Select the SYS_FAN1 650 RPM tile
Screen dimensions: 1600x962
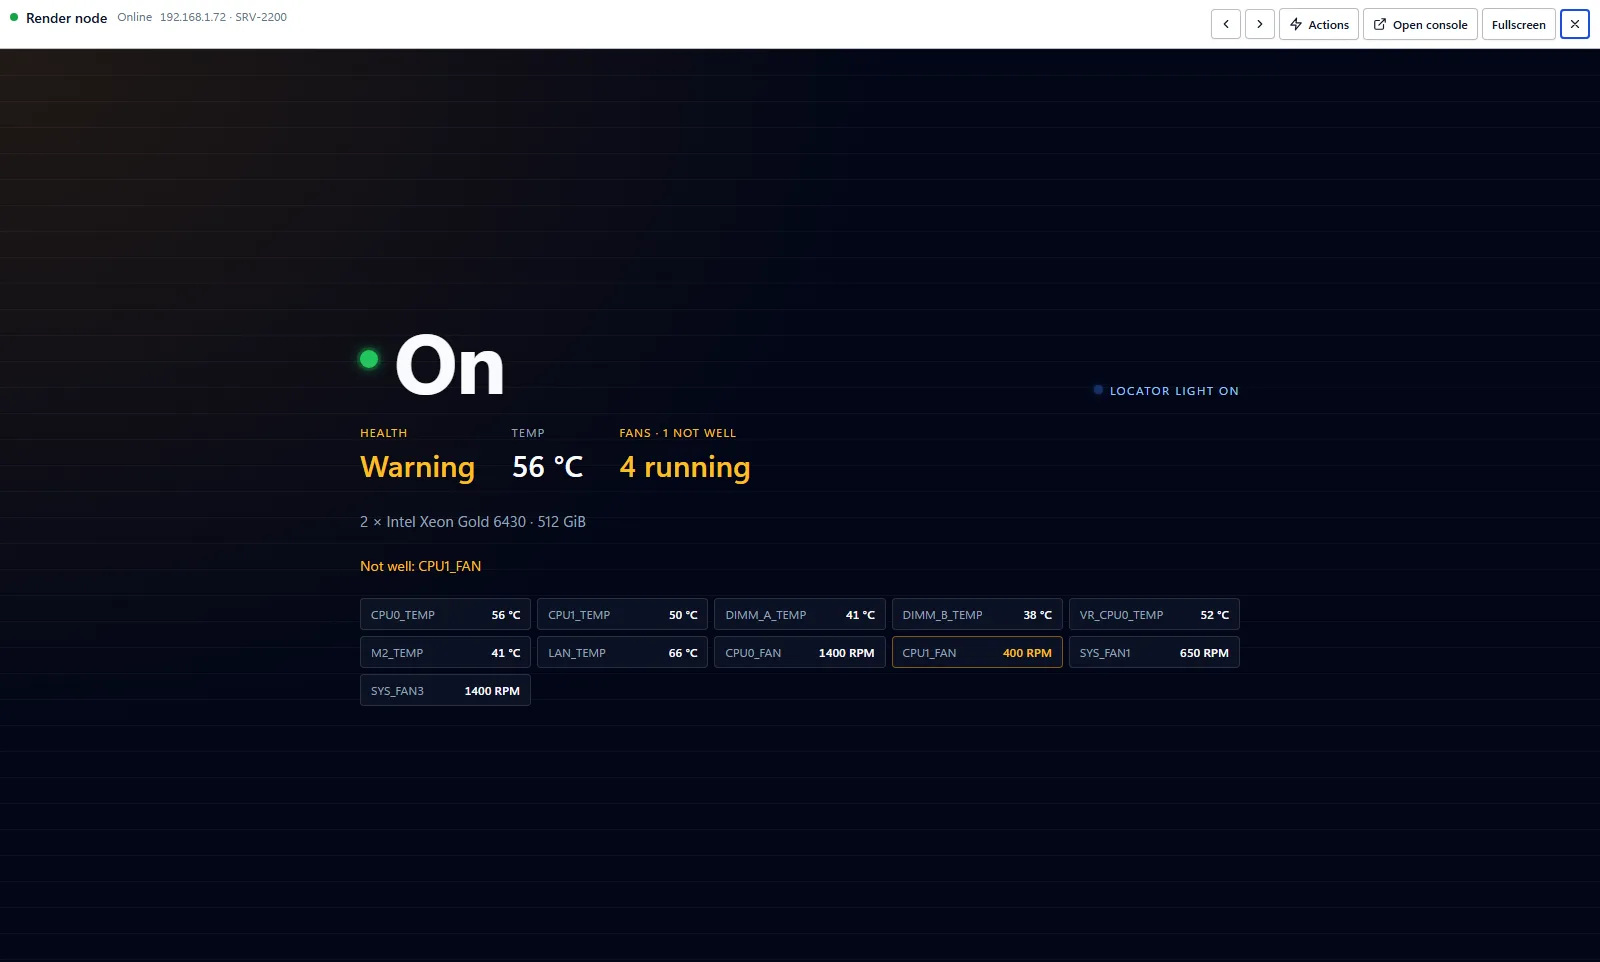tap(1154, 653)
